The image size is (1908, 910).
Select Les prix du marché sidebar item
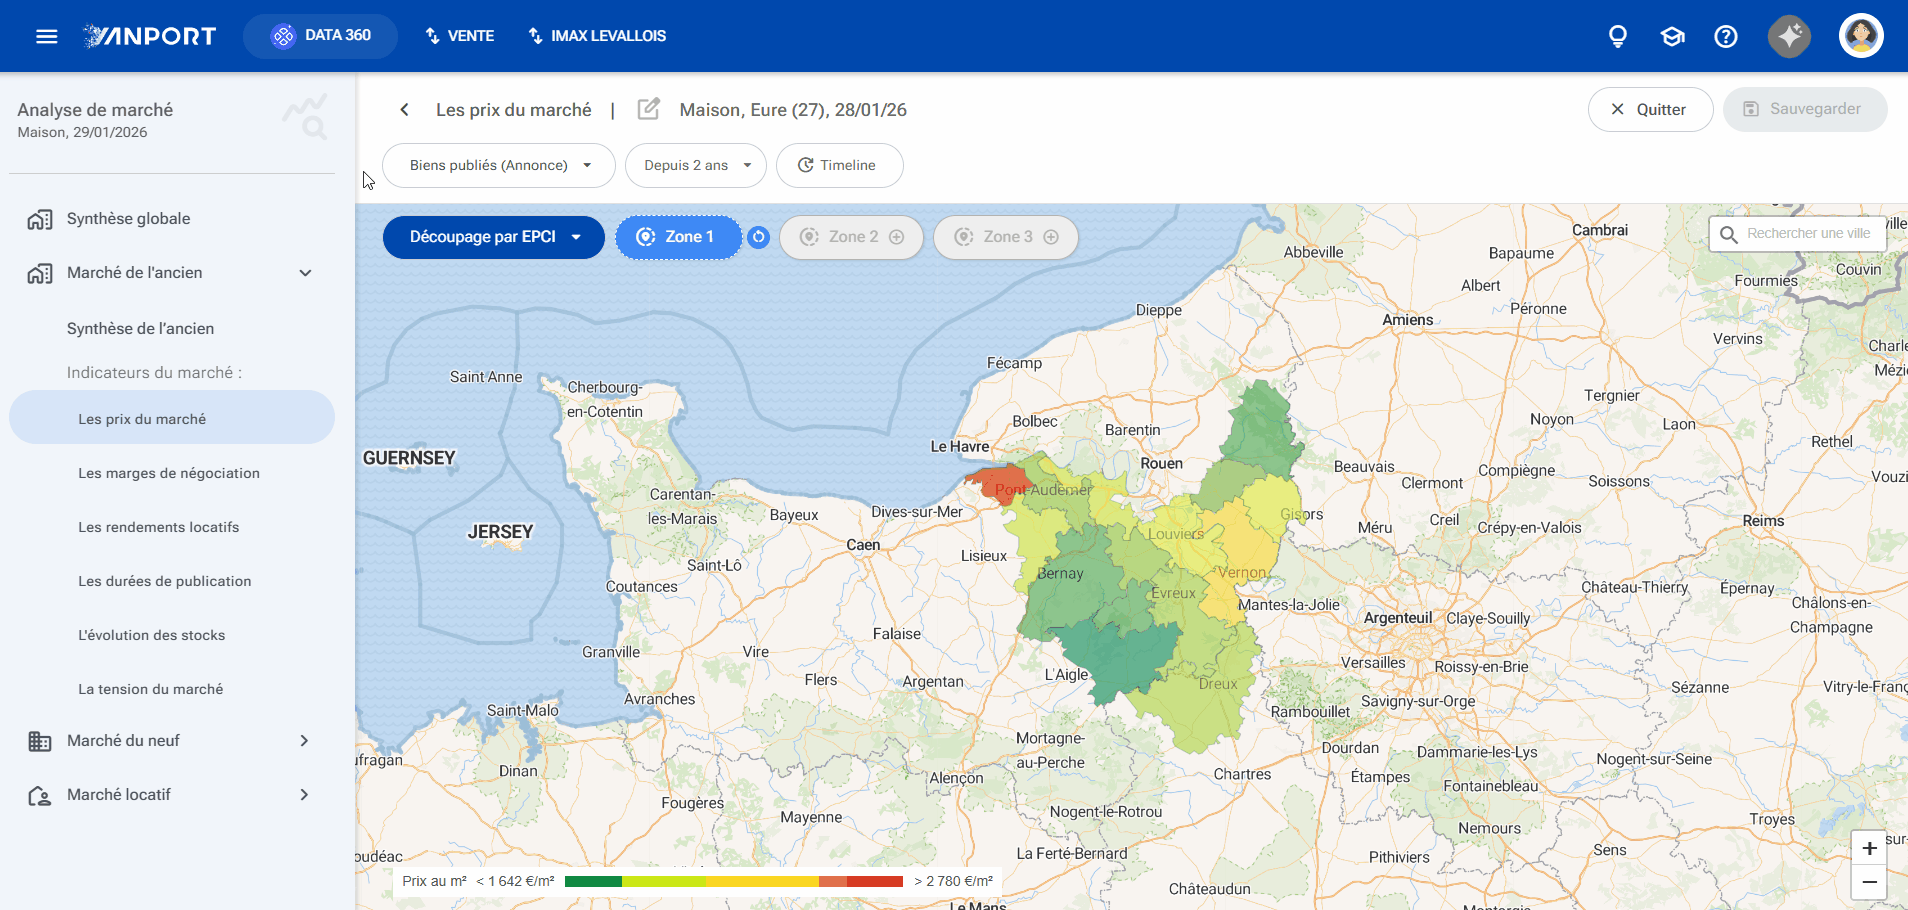tap(171, 417)
